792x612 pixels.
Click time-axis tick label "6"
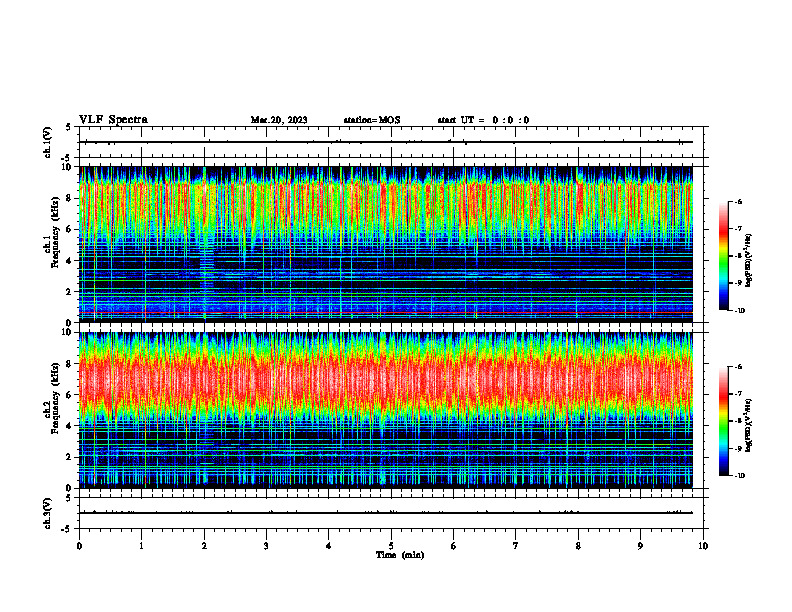454,546
